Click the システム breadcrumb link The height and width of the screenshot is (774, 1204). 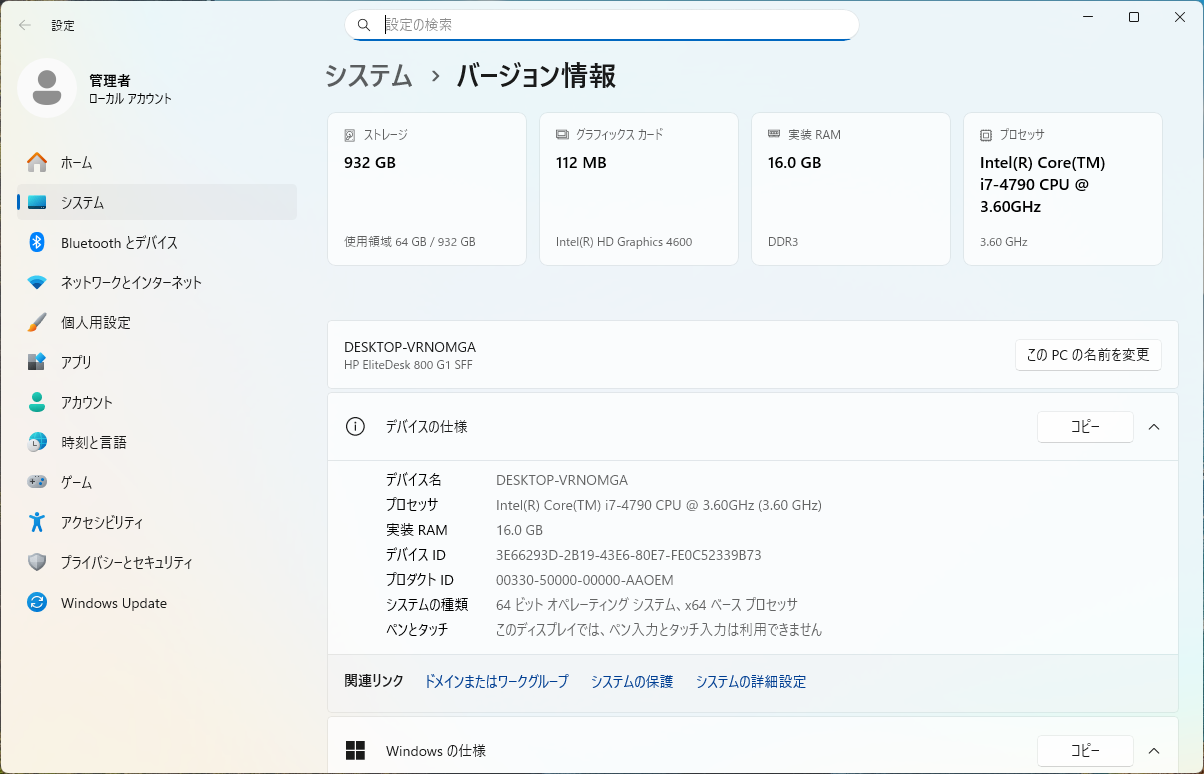click(x=369, y=76)
